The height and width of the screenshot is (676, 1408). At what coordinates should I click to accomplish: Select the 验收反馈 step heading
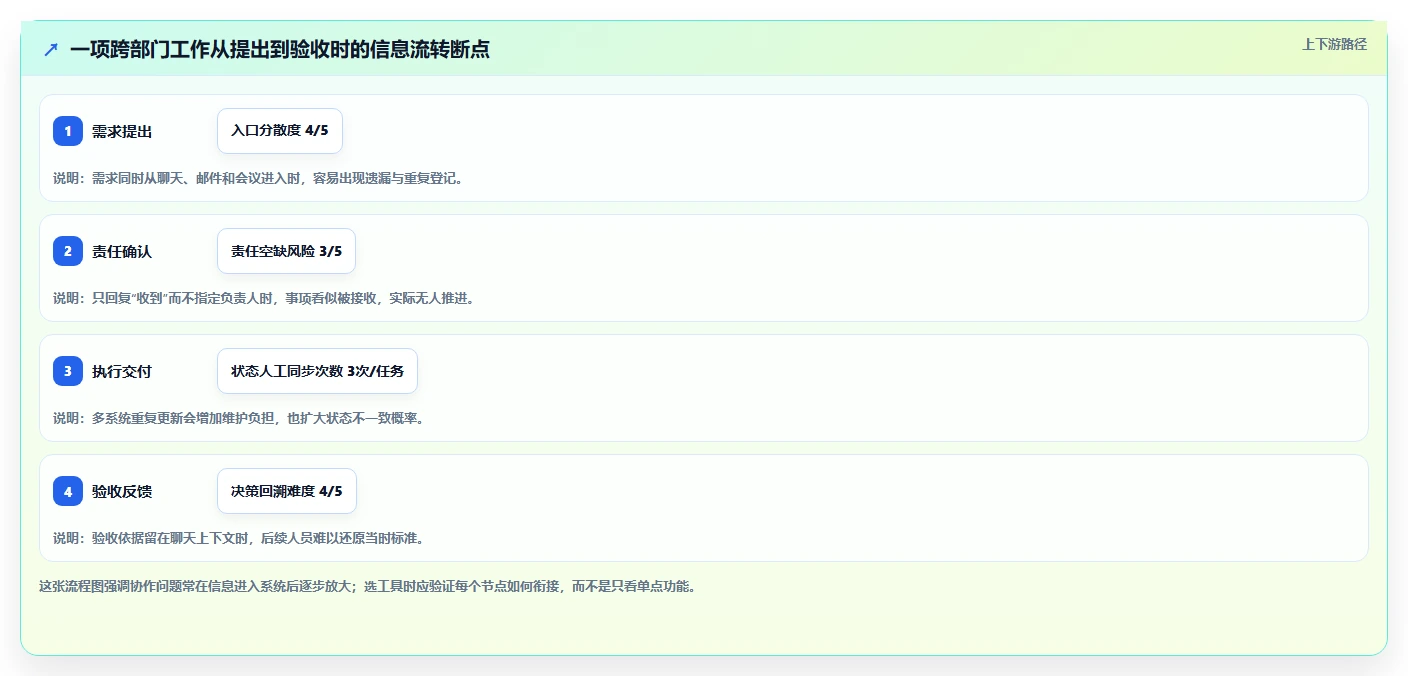tap(122, 491)
